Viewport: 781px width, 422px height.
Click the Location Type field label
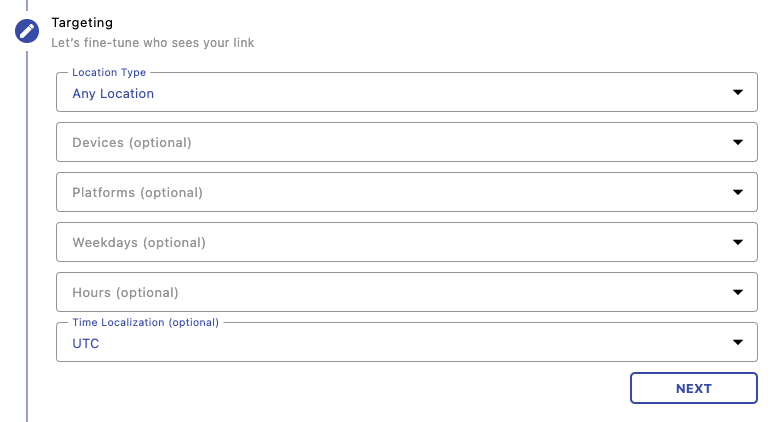[109, 73]
